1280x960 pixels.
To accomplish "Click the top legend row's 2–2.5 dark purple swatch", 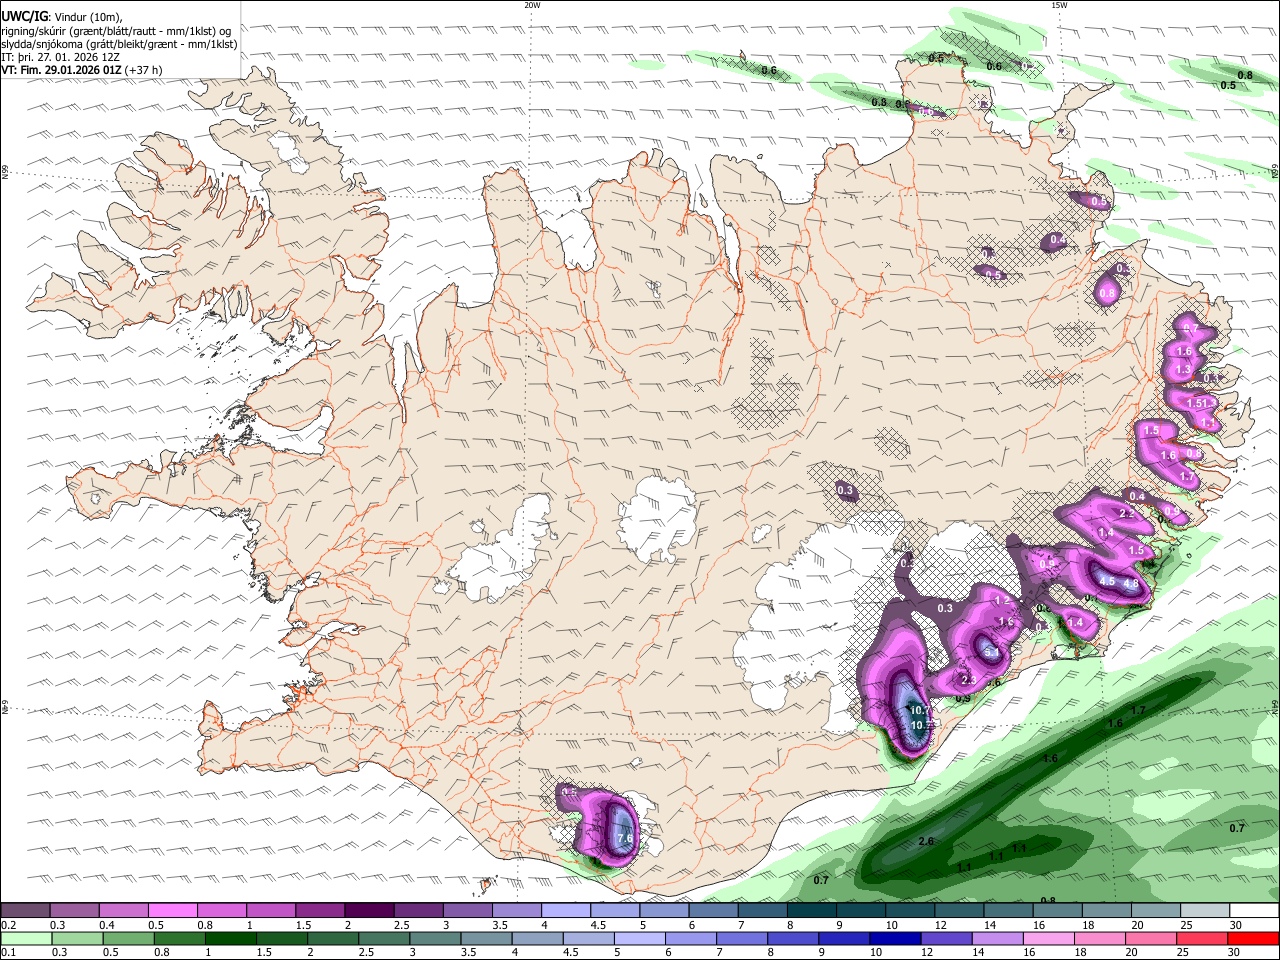I will [x=369, y=910].
